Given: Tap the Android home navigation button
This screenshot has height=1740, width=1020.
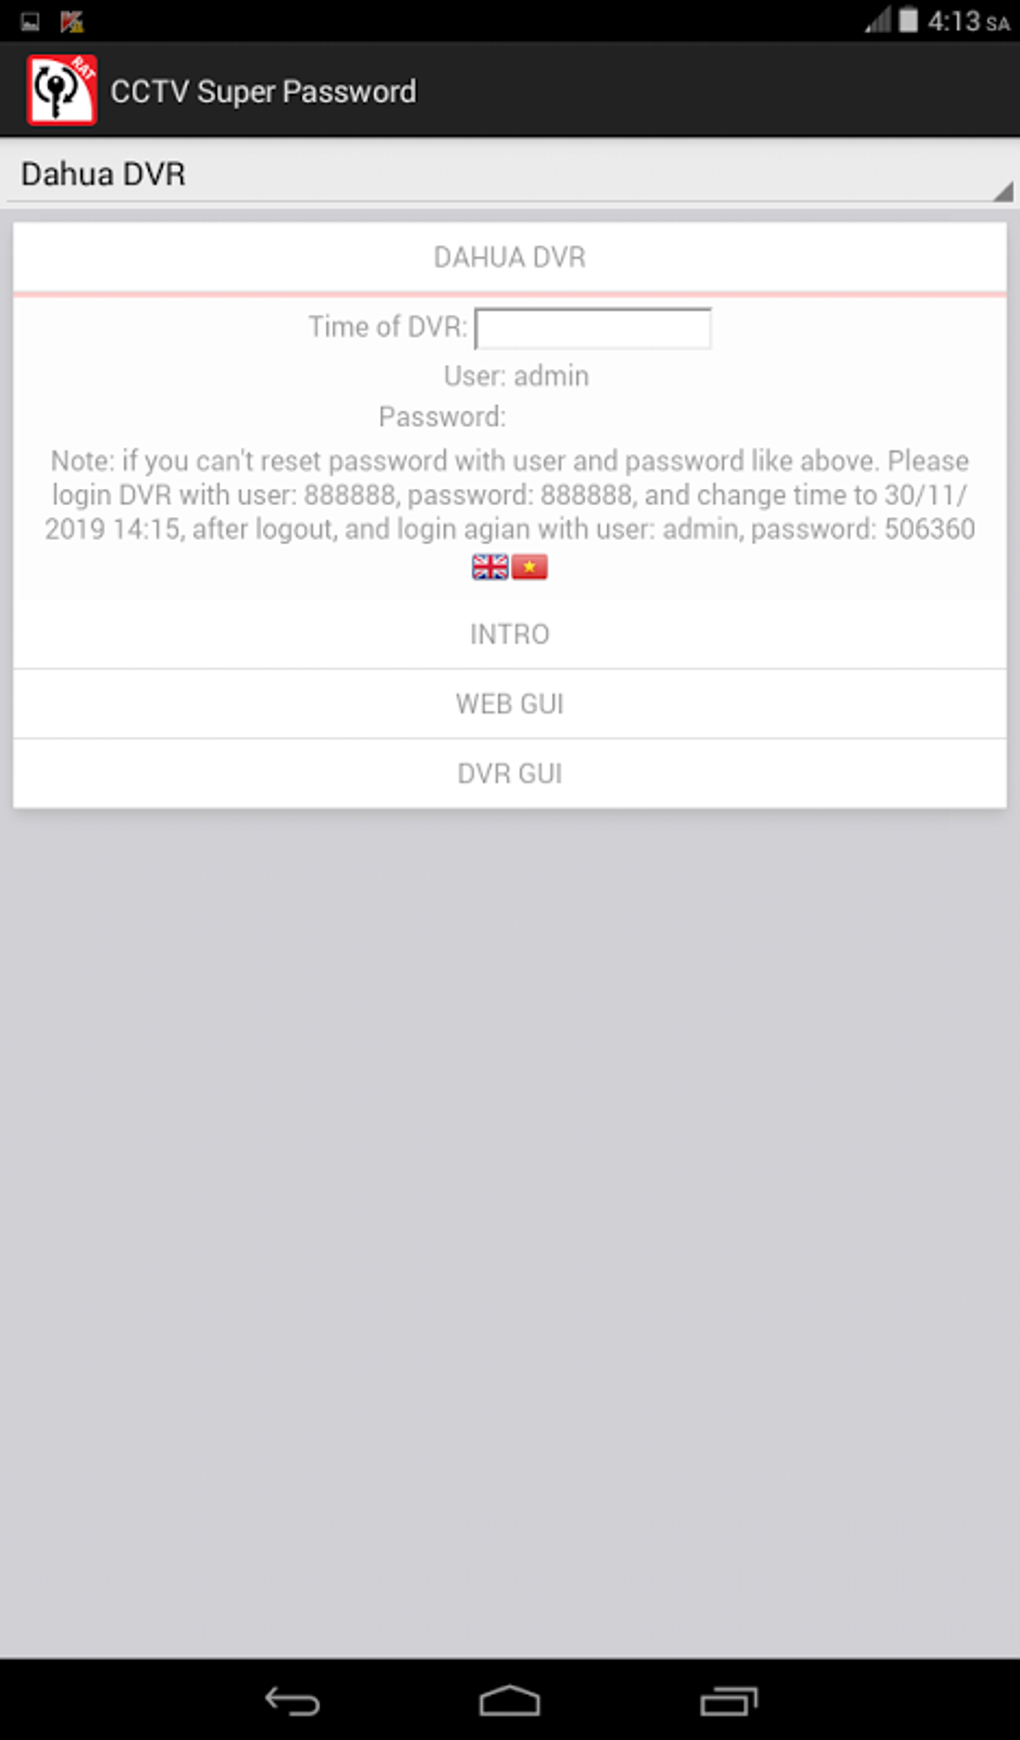Looking at the screenshot, I should (x=509, y=1700).
